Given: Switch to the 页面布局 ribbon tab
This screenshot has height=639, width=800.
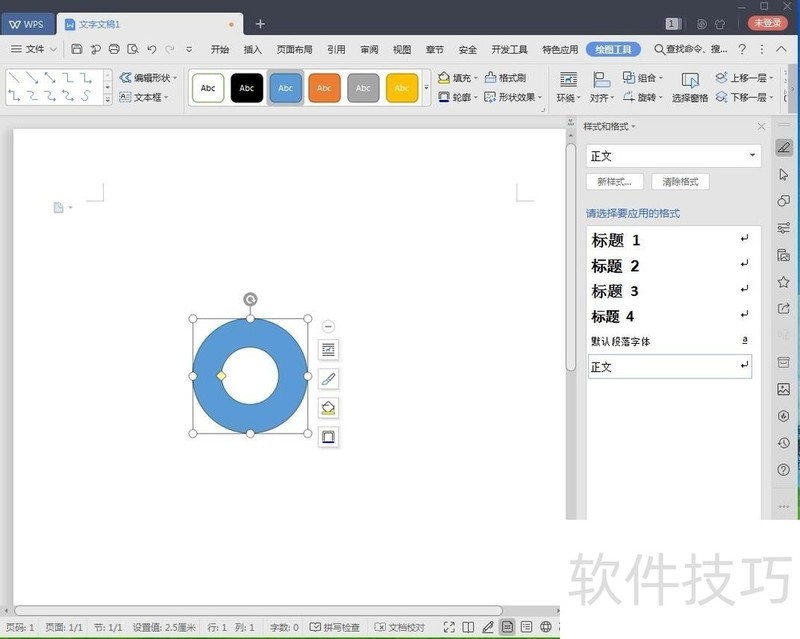Looking at the screenshot, I should [x=294, y=49].
